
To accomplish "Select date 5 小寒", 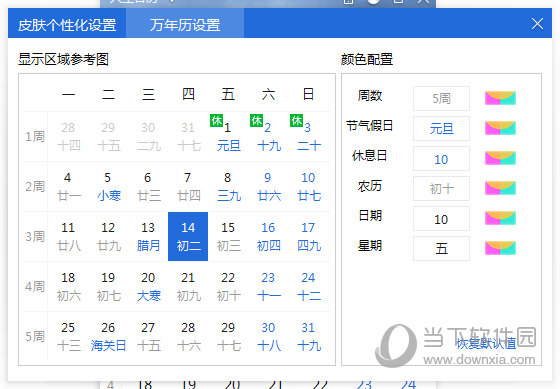I will click(x=108, y=186).
